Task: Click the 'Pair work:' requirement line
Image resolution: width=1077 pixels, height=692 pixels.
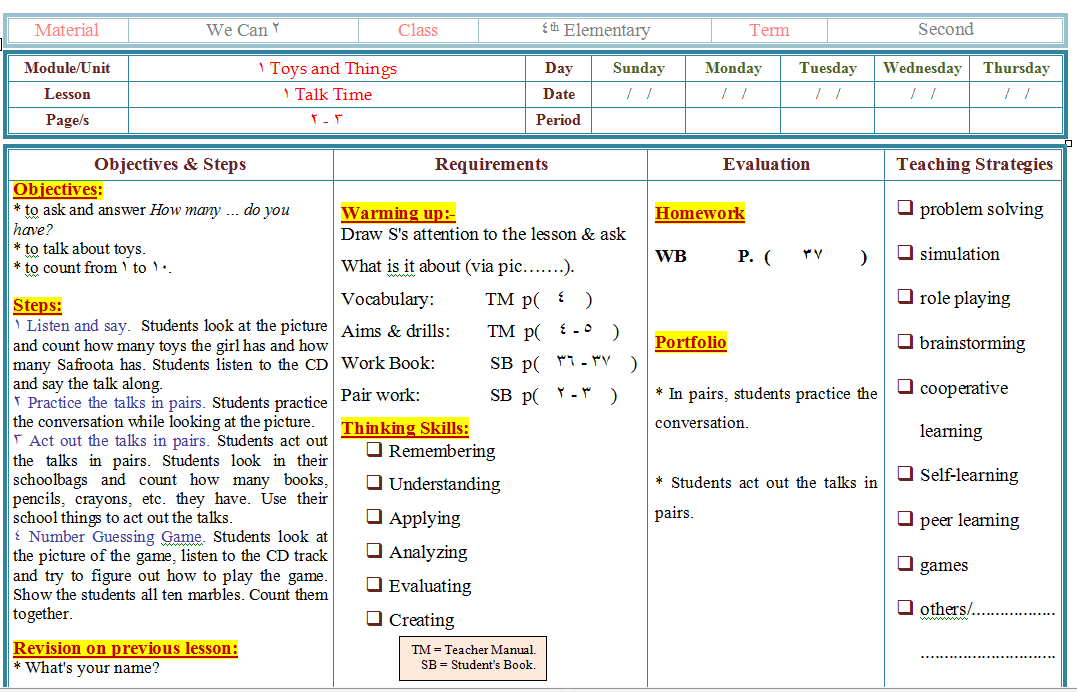Action: click(479, 395)
